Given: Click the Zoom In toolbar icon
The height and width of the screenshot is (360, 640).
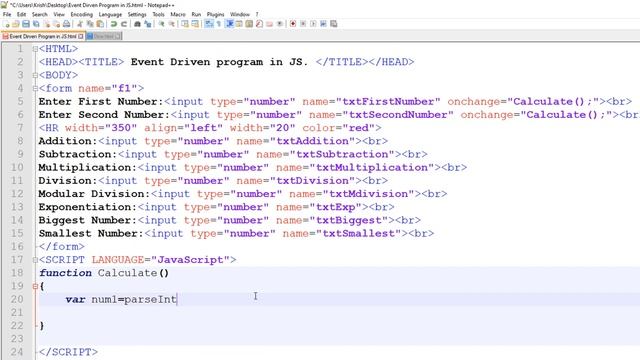Looking at the screenshot, I should (x=162, y=24).
